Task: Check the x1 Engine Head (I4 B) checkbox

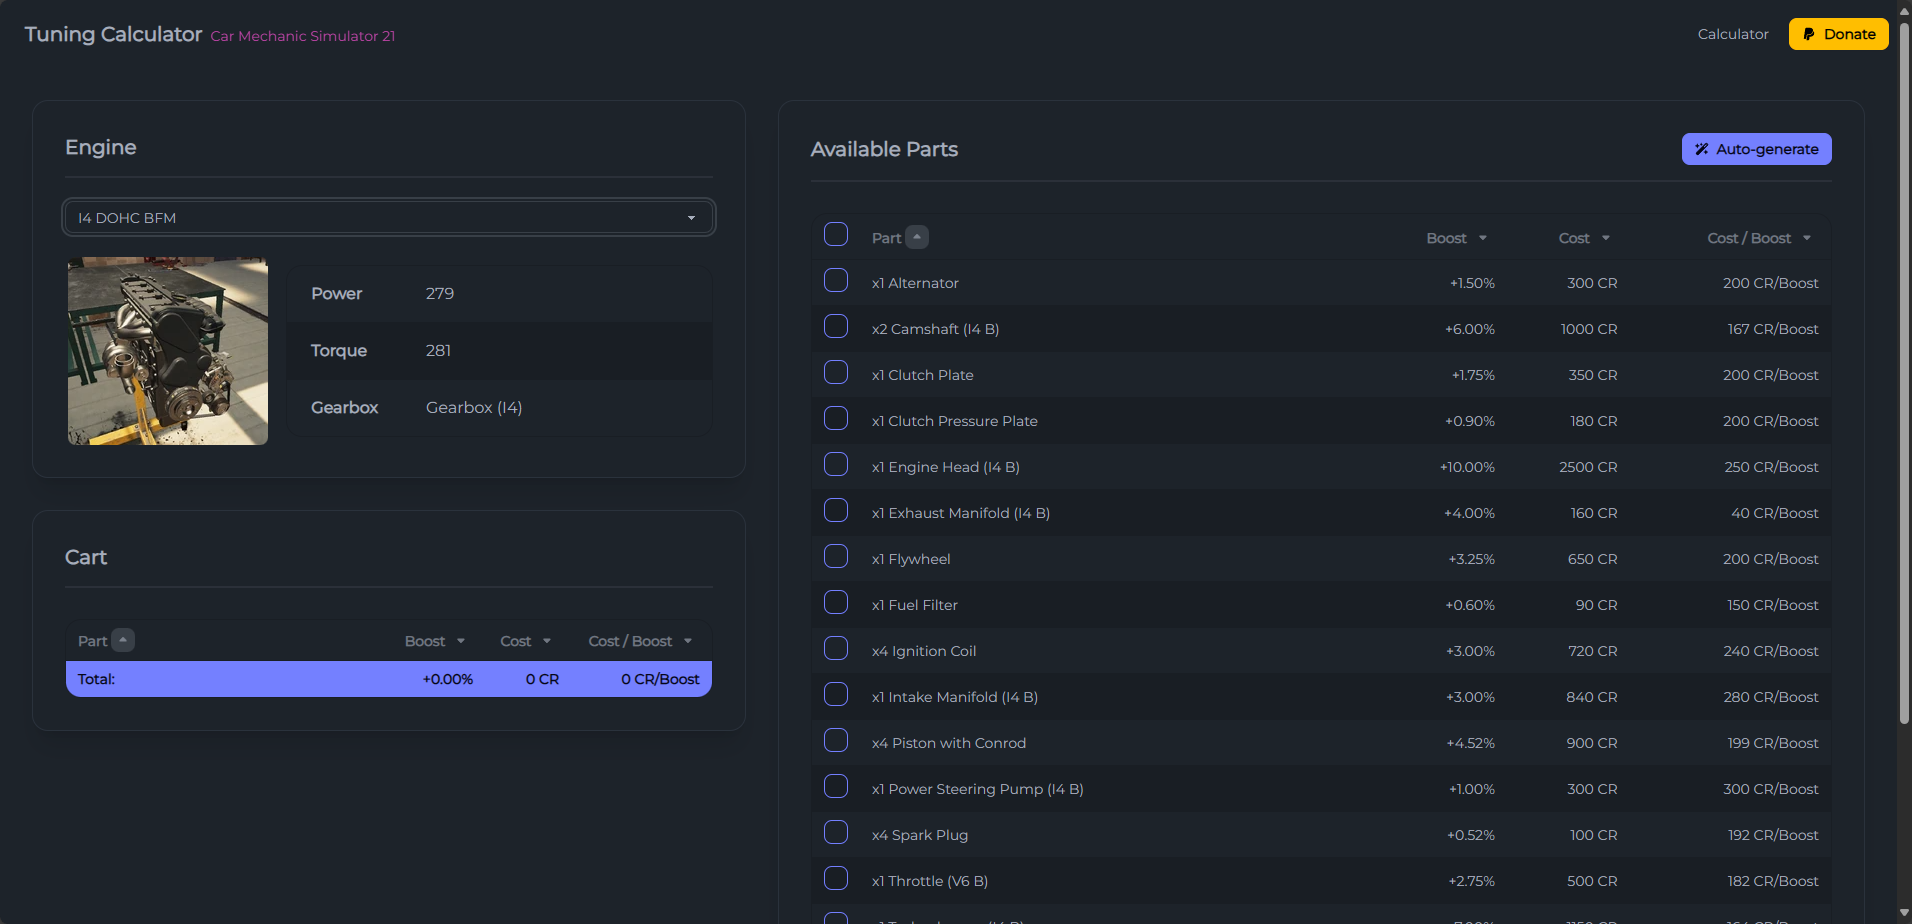Action: tap(836, 464)
